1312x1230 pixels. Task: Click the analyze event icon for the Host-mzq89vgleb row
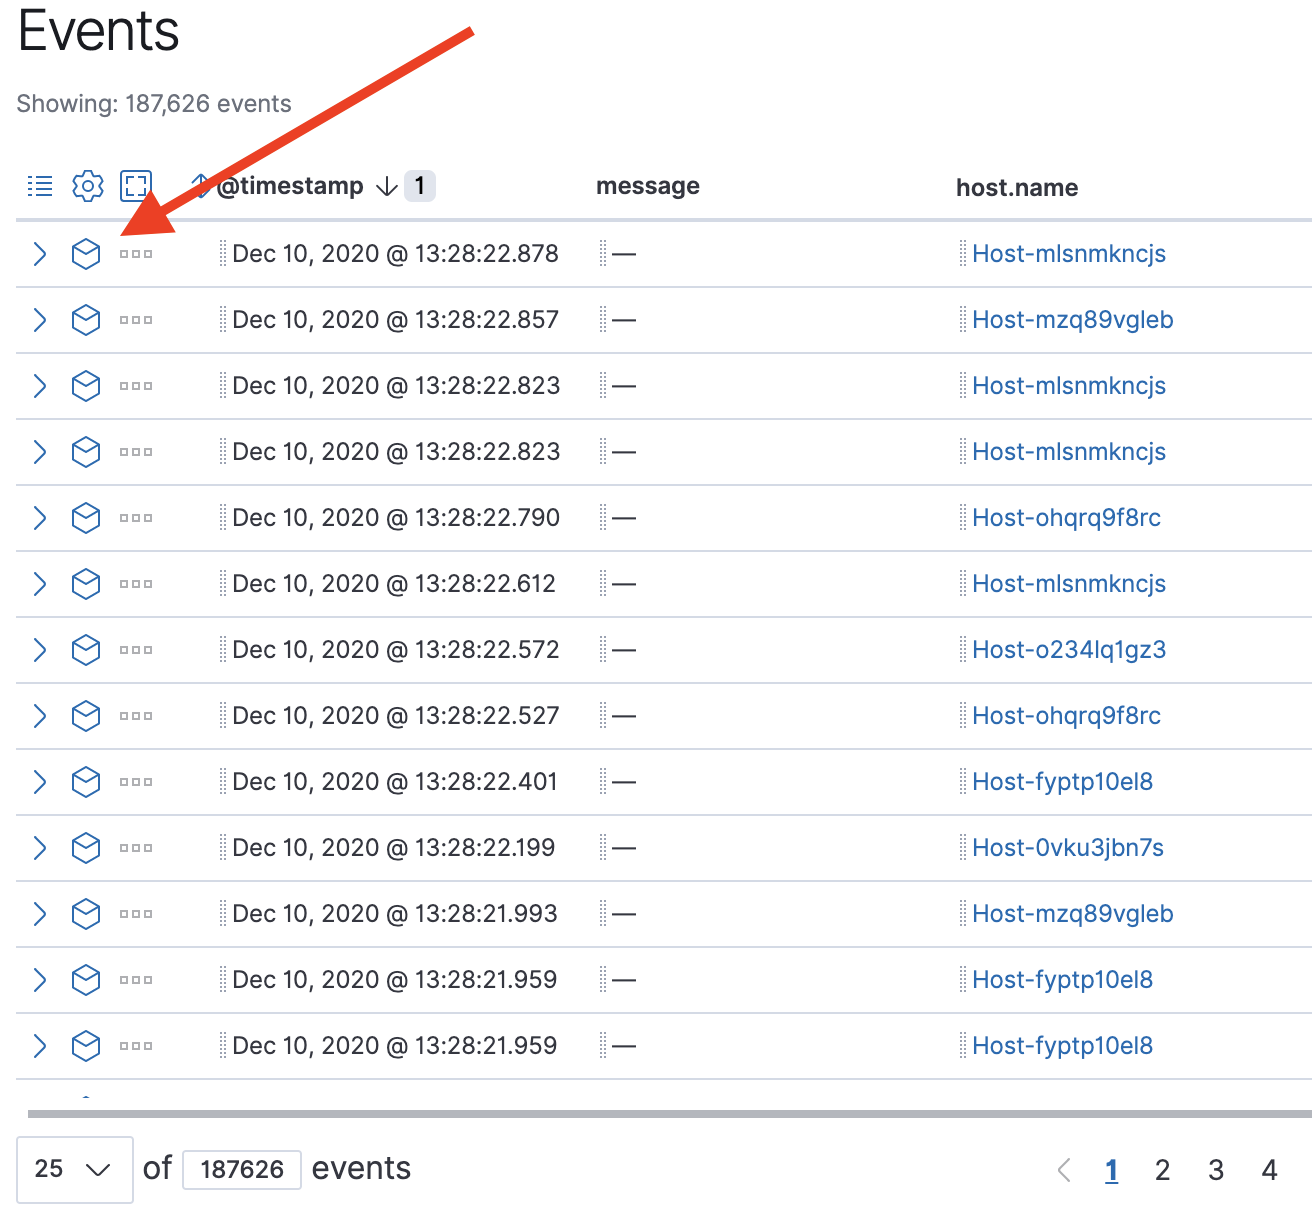click(86, 320)
